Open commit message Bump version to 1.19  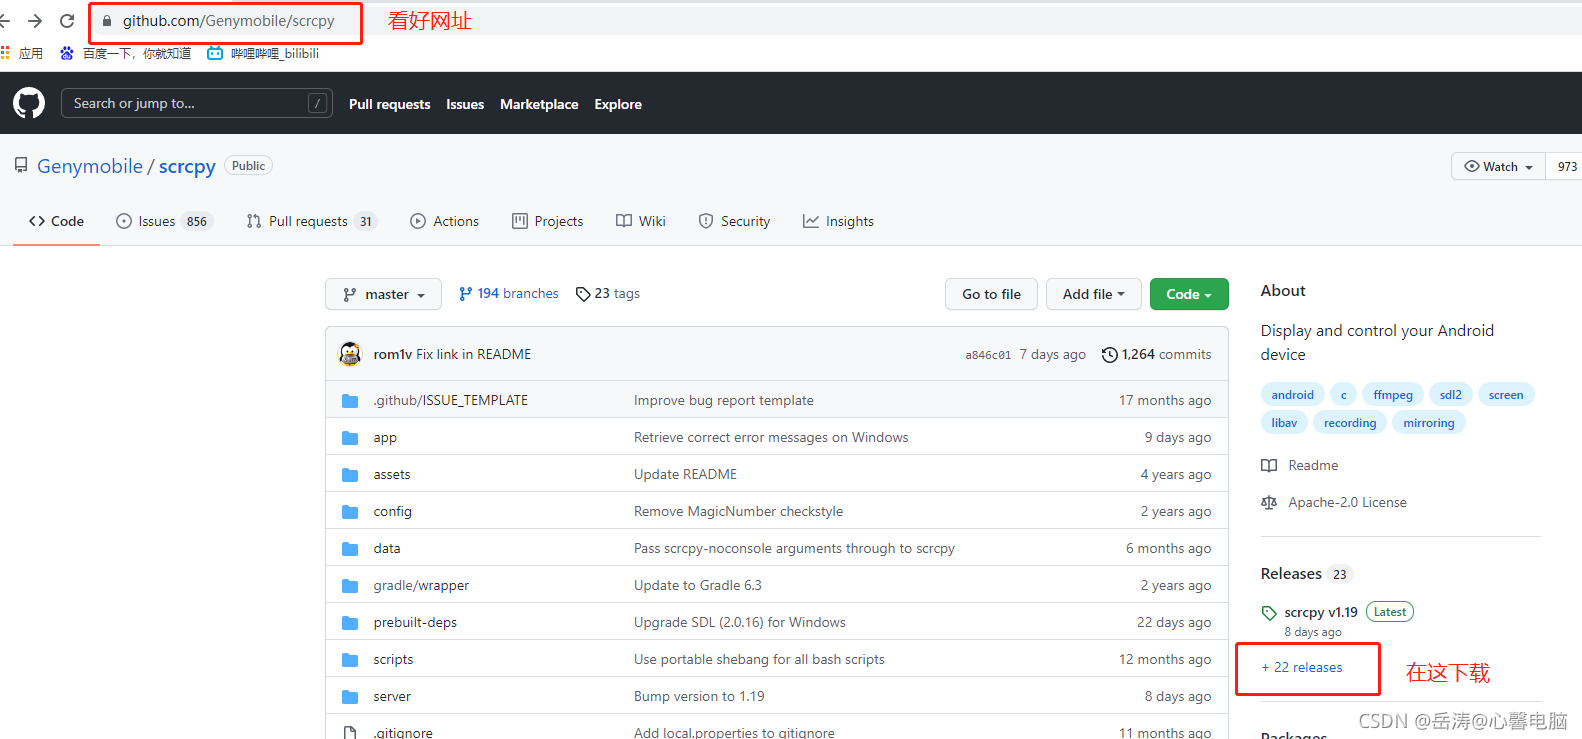(699, 697)
